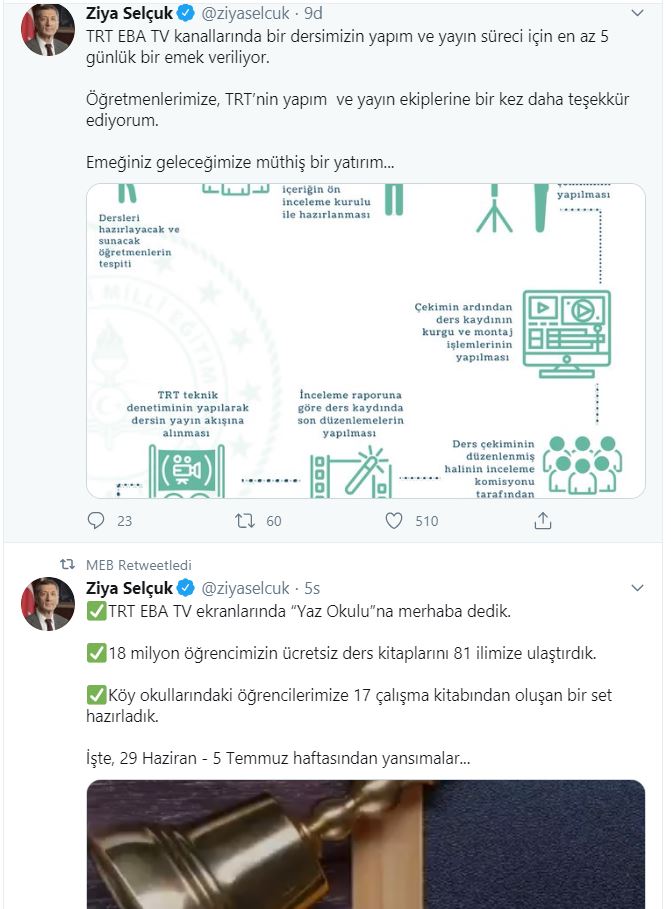Screen dimensions: 671x909
Task: Expand the first tweet's options chevron
Action: (638, 15)
